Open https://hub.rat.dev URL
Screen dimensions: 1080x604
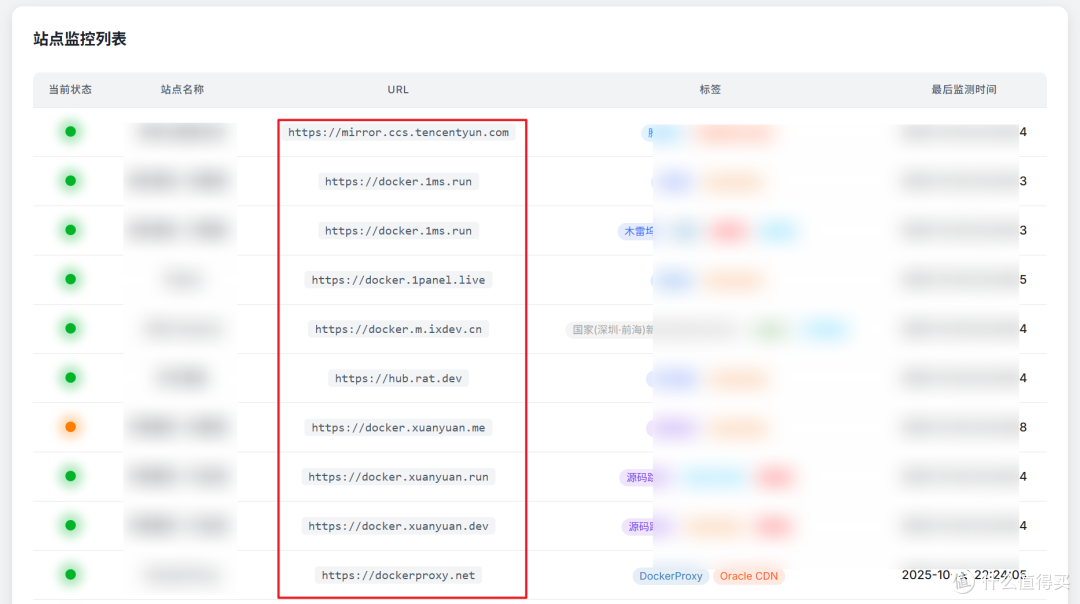coord(398,378)
